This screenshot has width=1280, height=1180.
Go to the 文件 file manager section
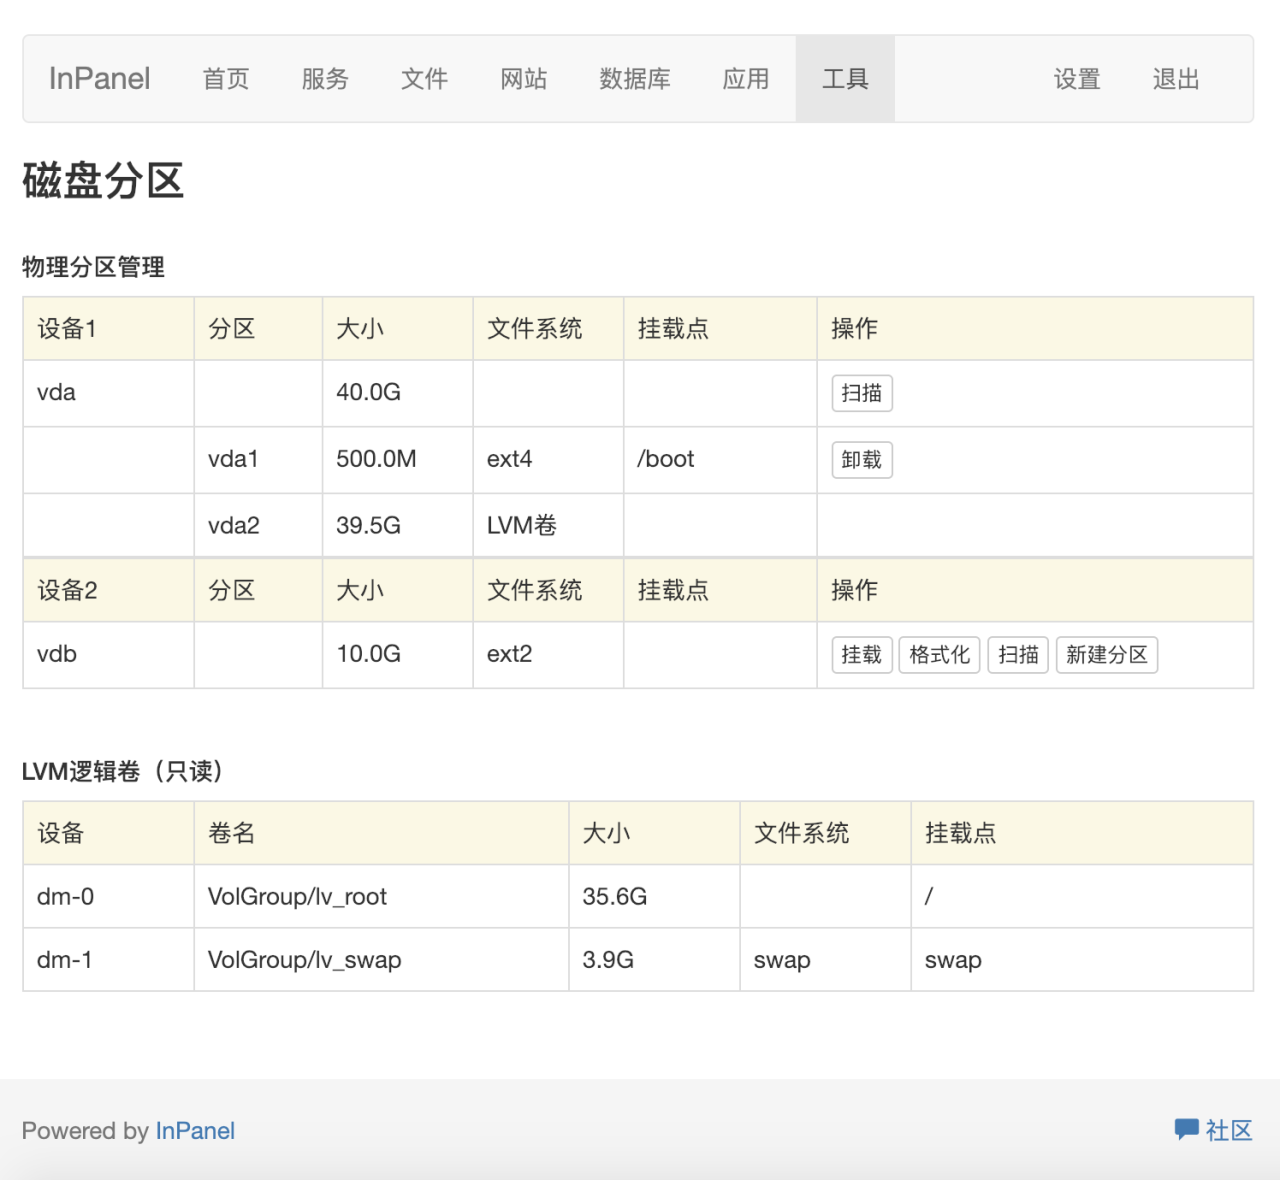coord(424,79)
